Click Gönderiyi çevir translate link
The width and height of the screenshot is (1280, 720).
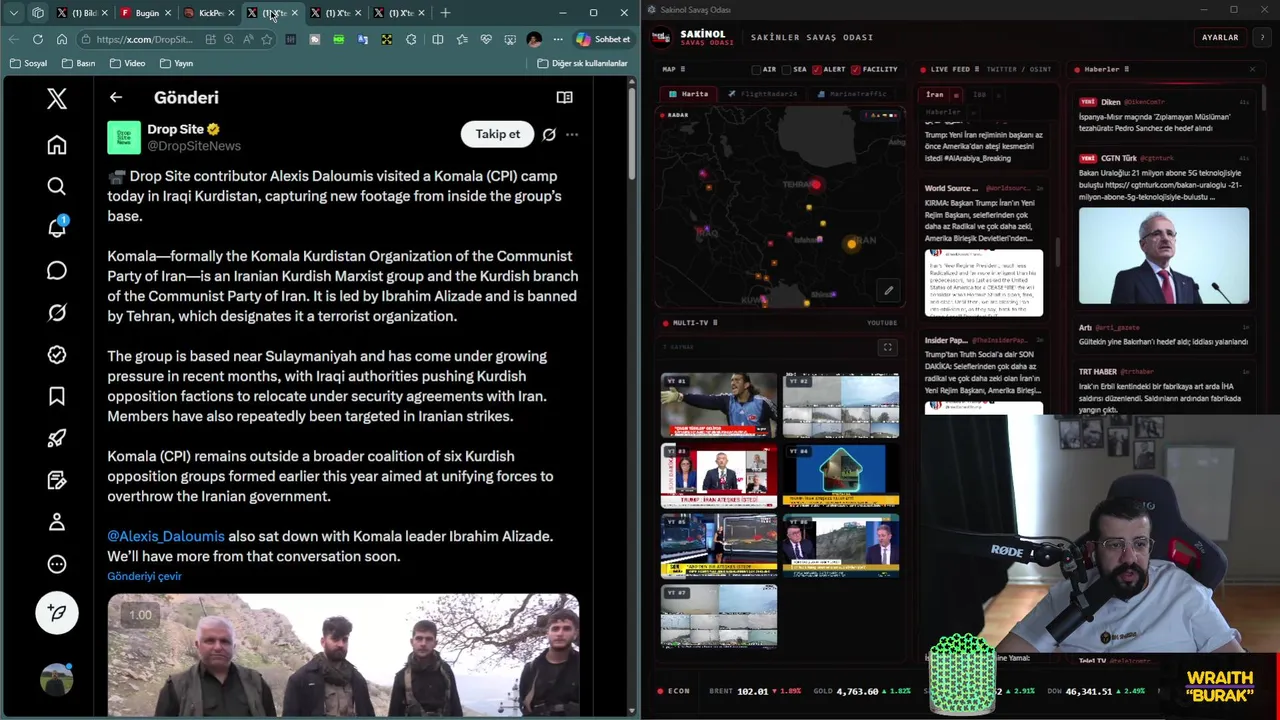coord(144,576)
